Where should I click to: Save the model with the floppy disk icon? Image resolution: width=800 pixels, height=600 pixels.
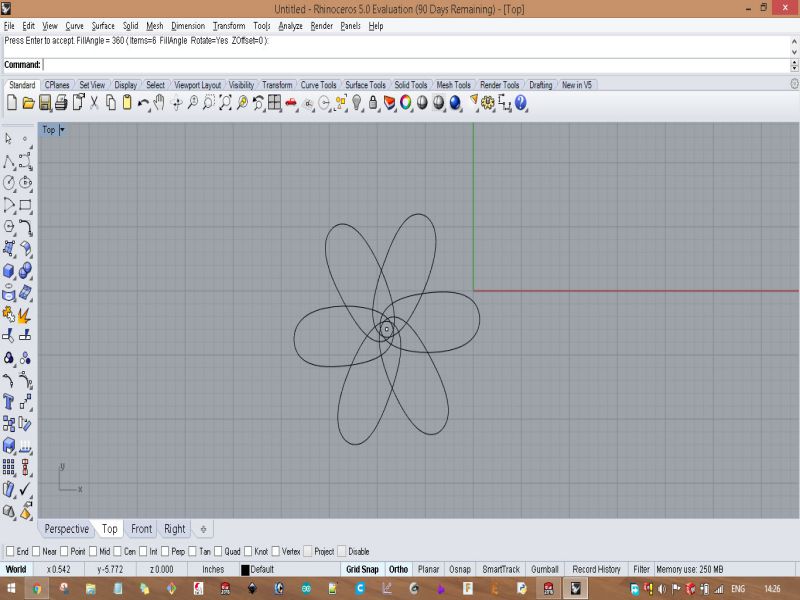[x=45, y=103]
